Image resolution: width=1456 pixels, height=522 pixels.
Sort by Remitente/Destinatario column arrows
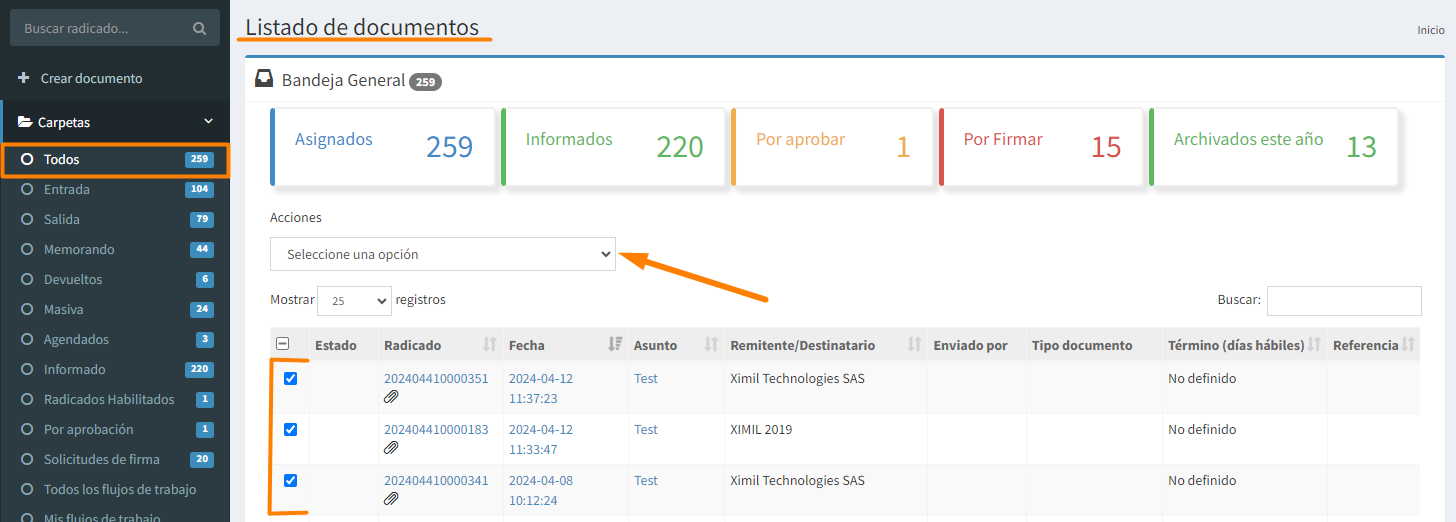tap(914, 345)
